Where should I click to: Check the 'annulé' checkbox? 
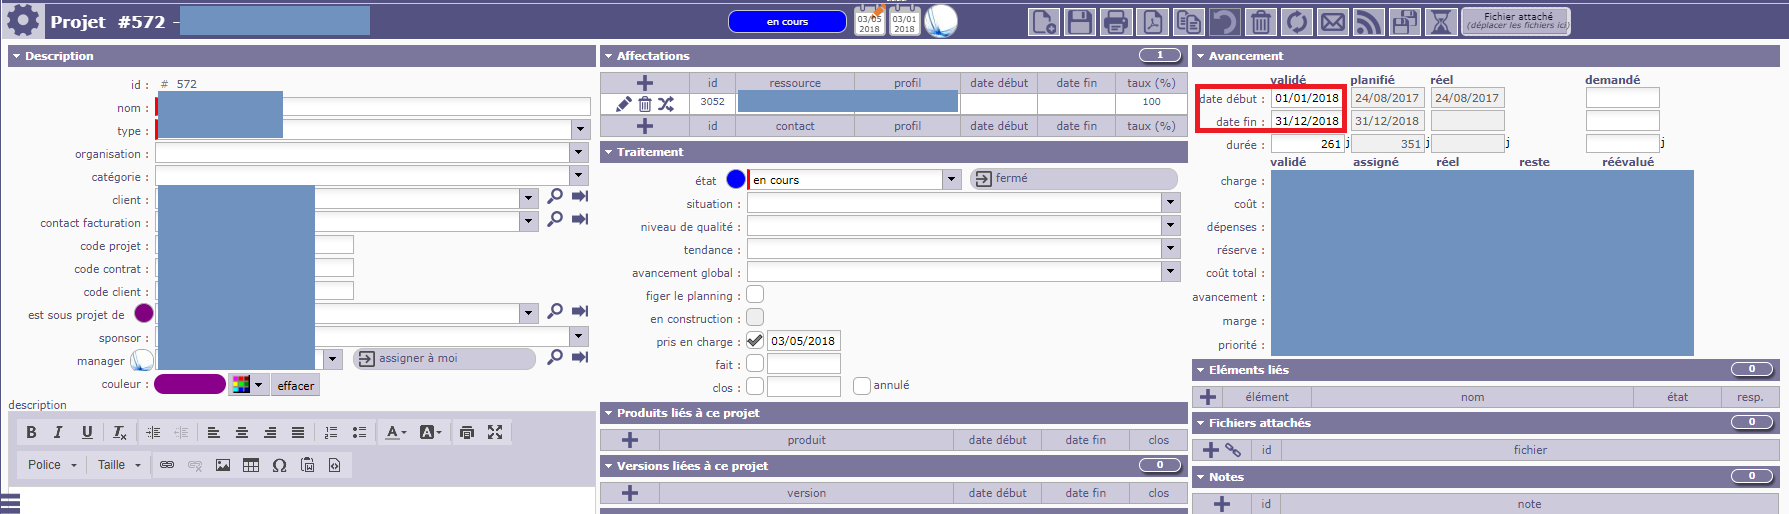click(861, 386)
